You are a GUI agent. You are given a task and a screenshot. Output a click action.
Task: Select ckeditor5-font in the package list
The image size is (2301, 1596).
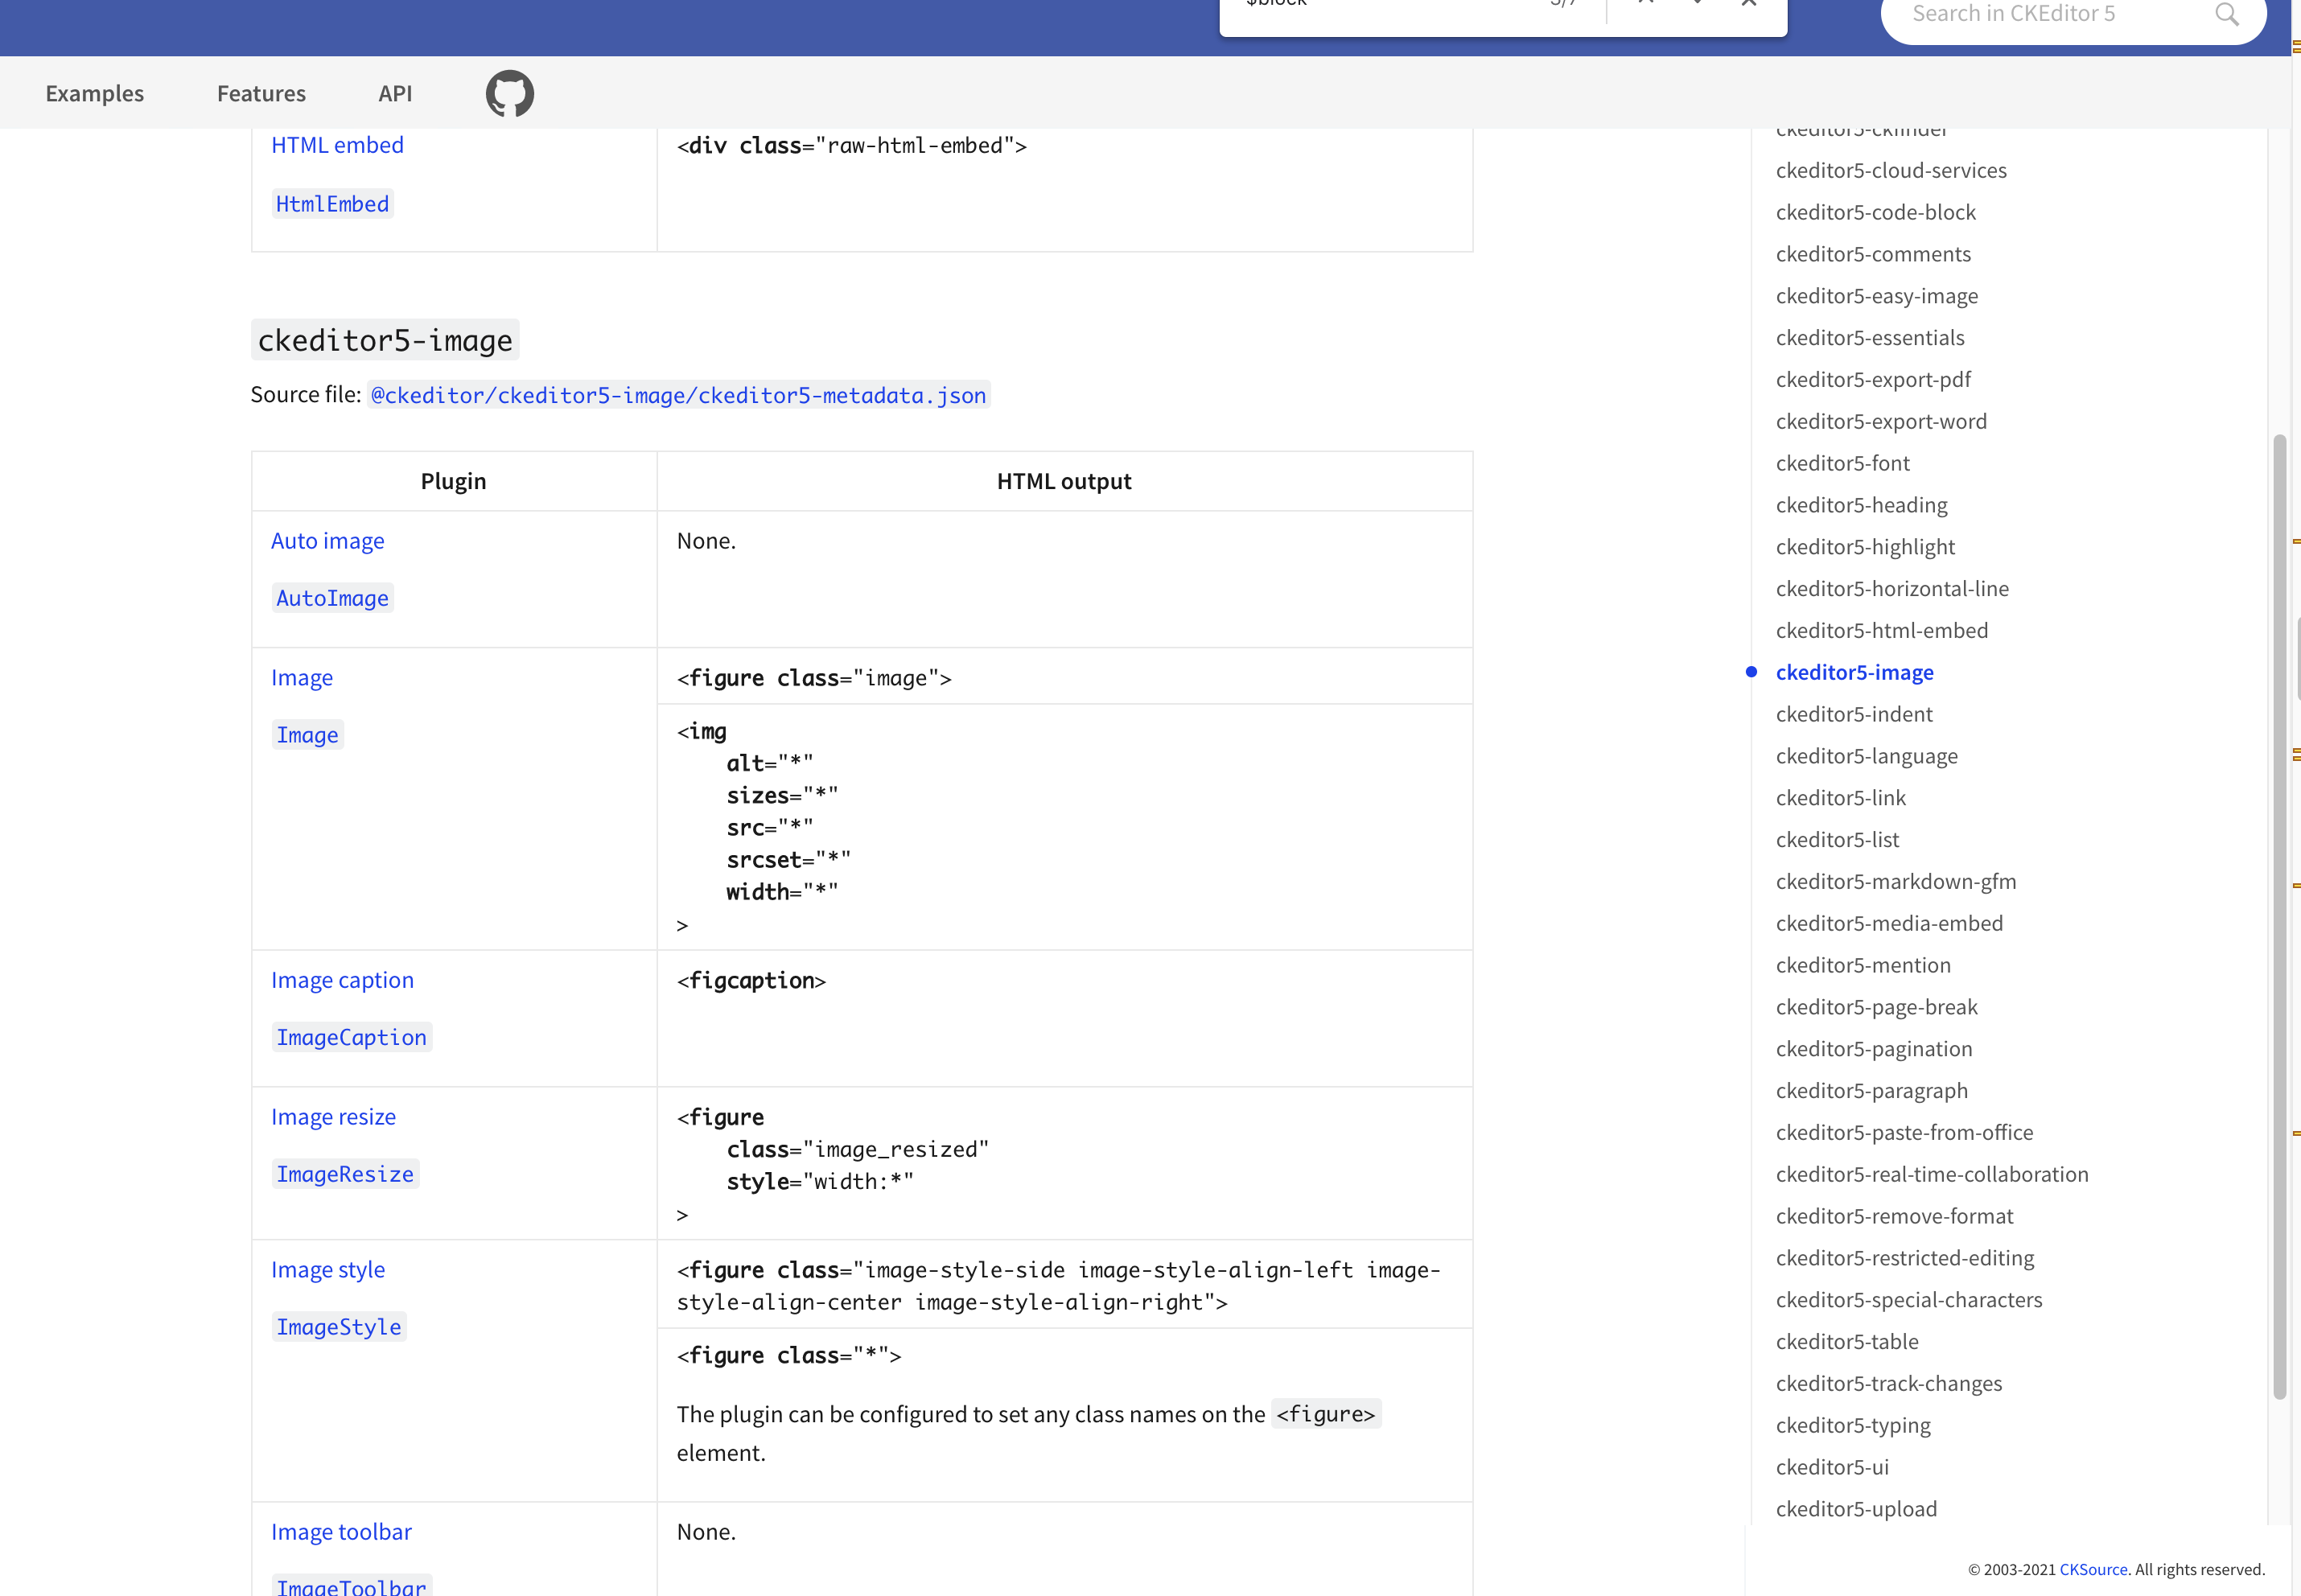click(x=1843, y=463)
